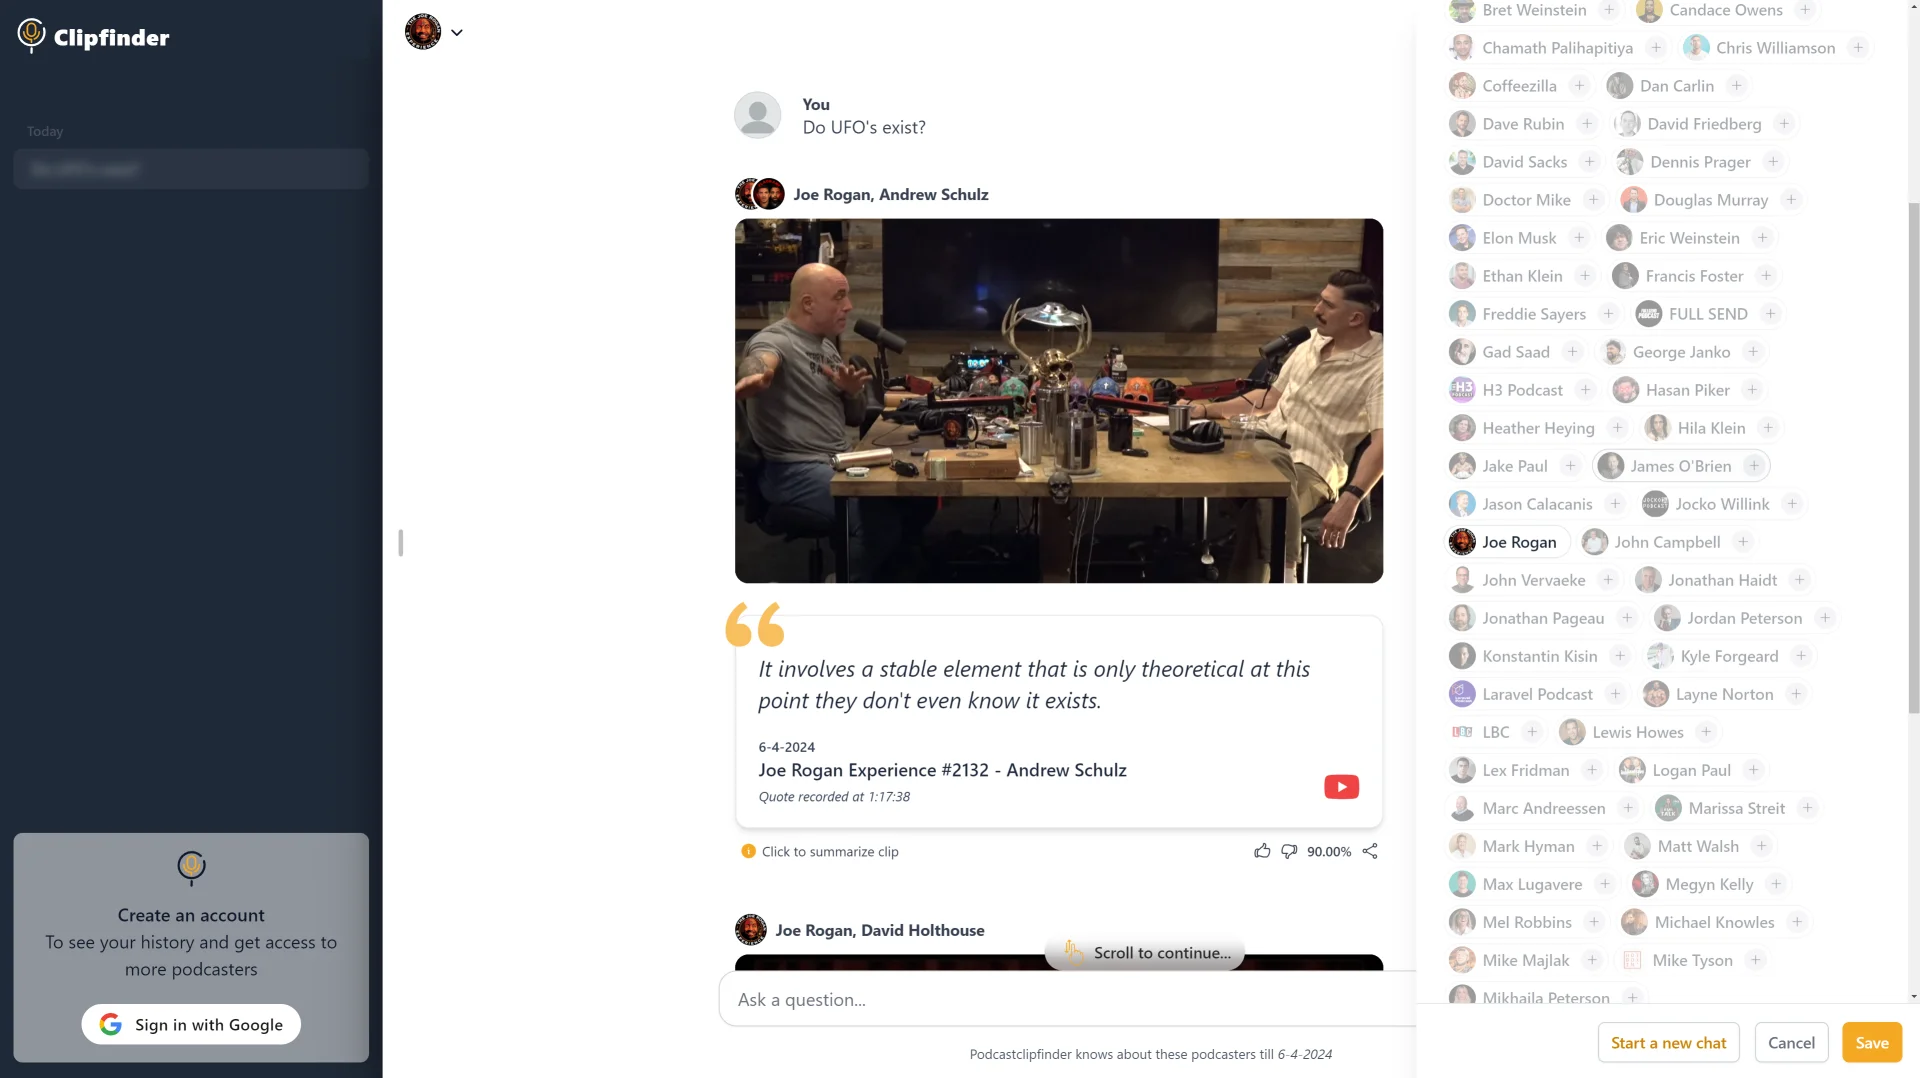
Task: Click the Clipfinder logo
Action: tap(93, 37)
